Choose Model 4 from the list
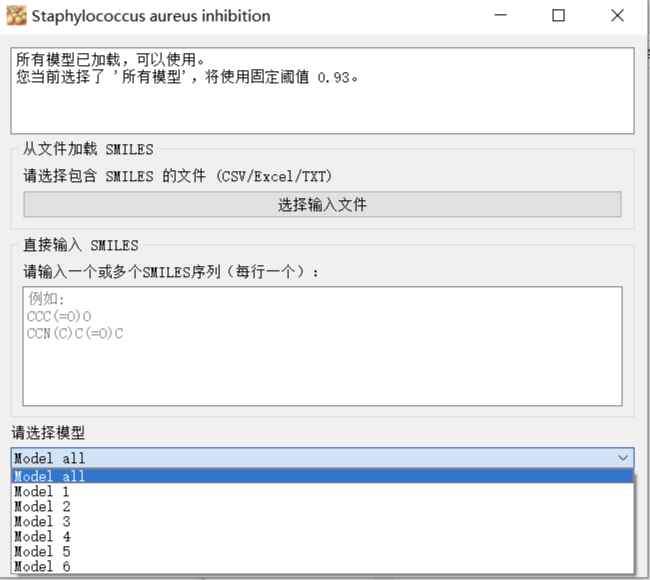The image size is (650, 580). click(x=322, y=536)
